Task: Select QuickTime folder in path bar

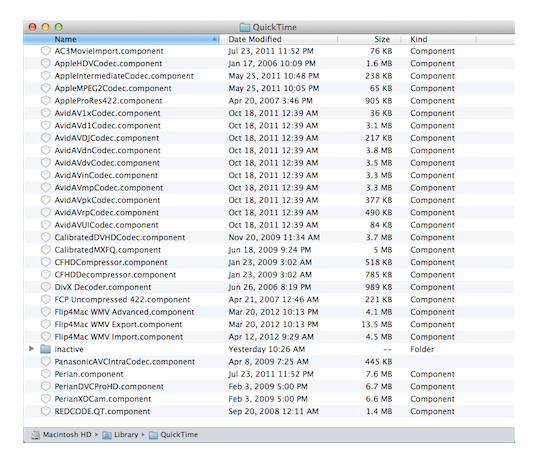Action: (x=174, y=435)
